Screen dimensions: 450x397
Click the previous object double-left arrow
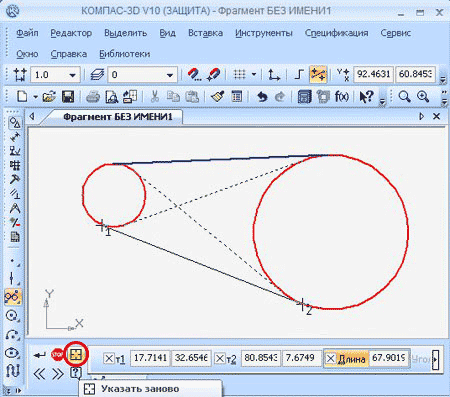point(39,374)
